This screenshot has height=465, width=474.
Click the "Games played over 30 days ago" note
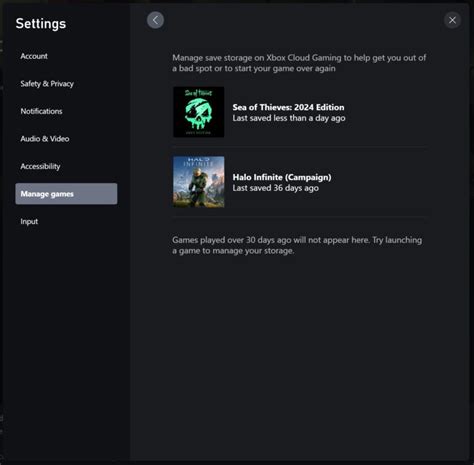point(297,245)
